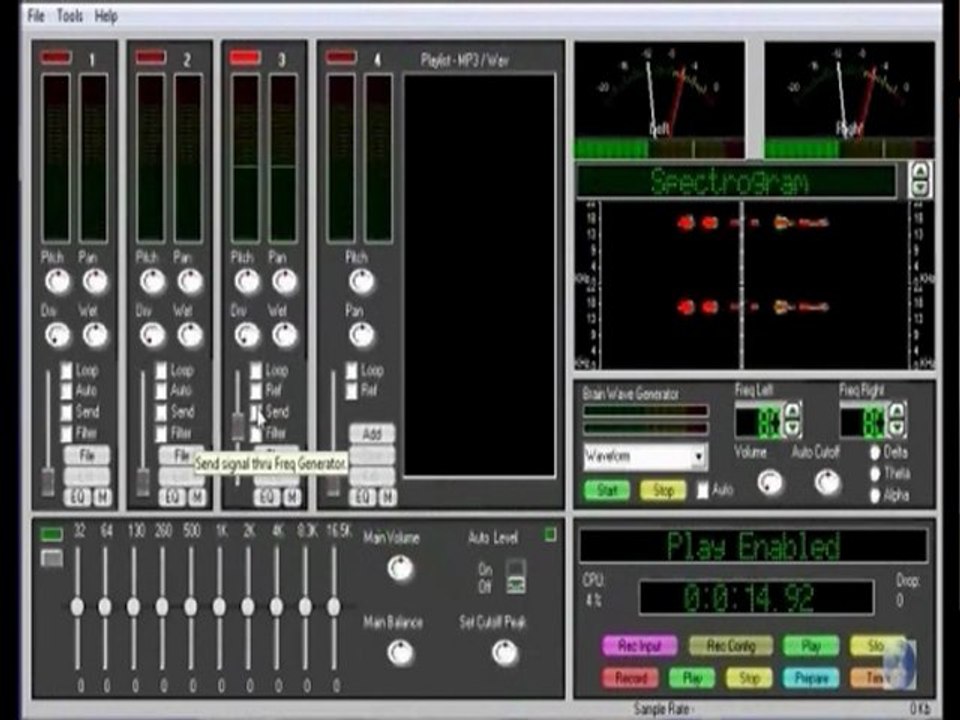Click the 32 Hz equalizer slider

pos(77,607)
